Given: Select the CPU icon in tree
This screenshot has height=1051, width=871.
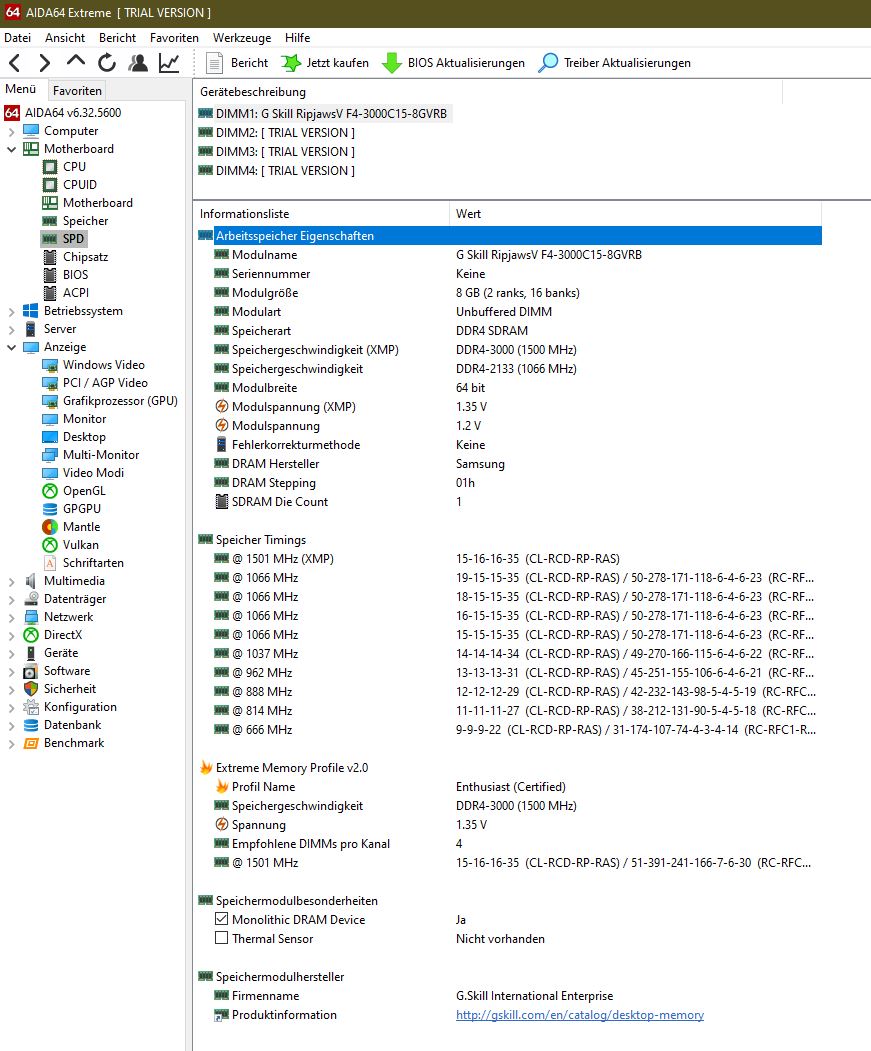Looking at the screenshot, I should [x=50, y=166].
